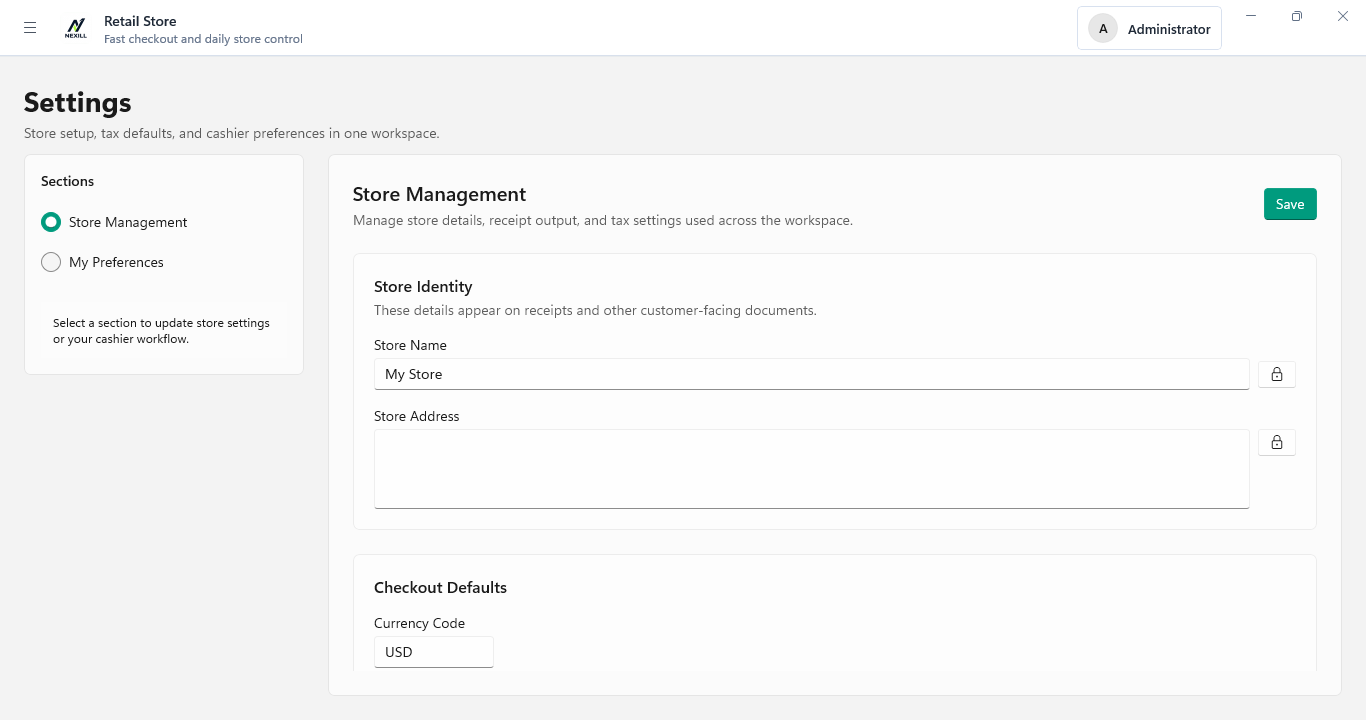Focus the Store Address text area
The width and height of the screenshot is (1366, 720).
[812, 469]
